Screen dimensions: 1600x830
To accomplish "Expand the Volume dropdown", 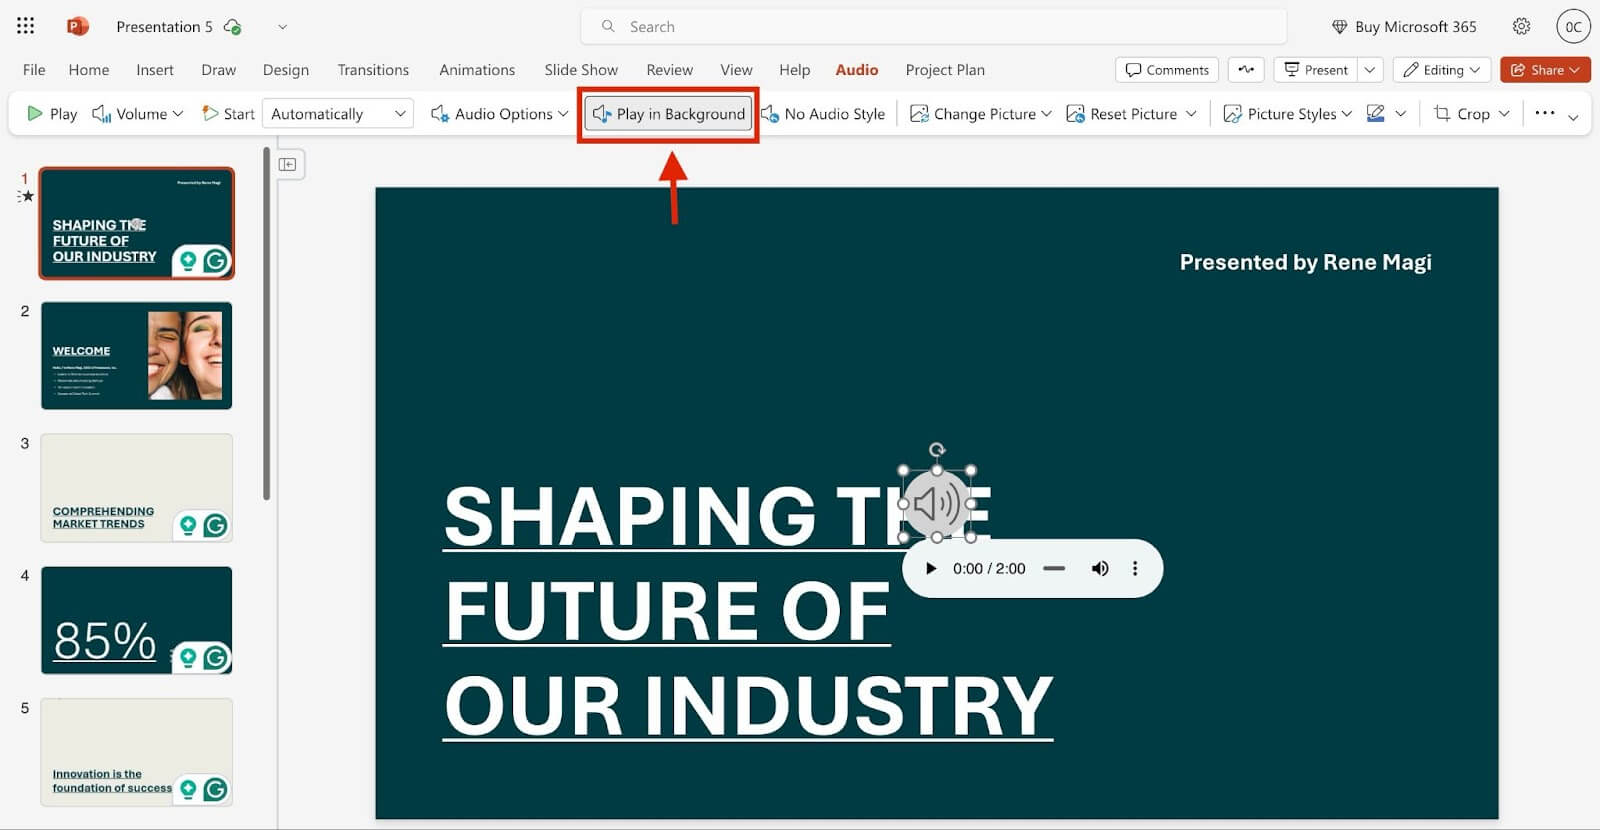I will click(138, 114).
